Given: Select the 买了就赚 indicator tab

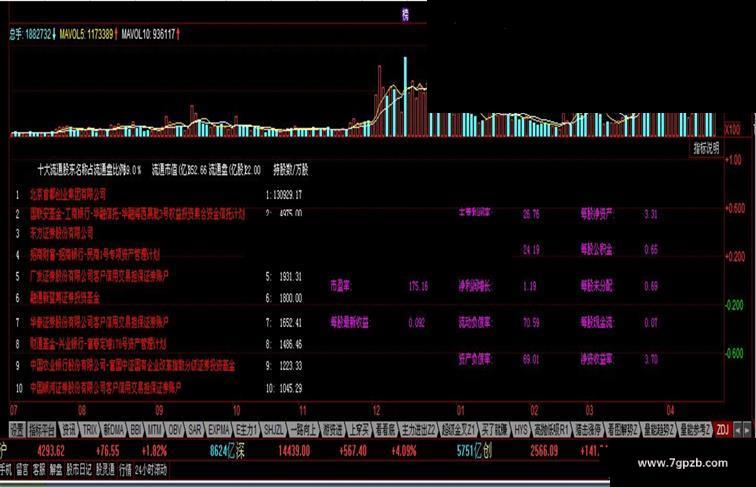Looking at the screenshot, I should point(495,430).
